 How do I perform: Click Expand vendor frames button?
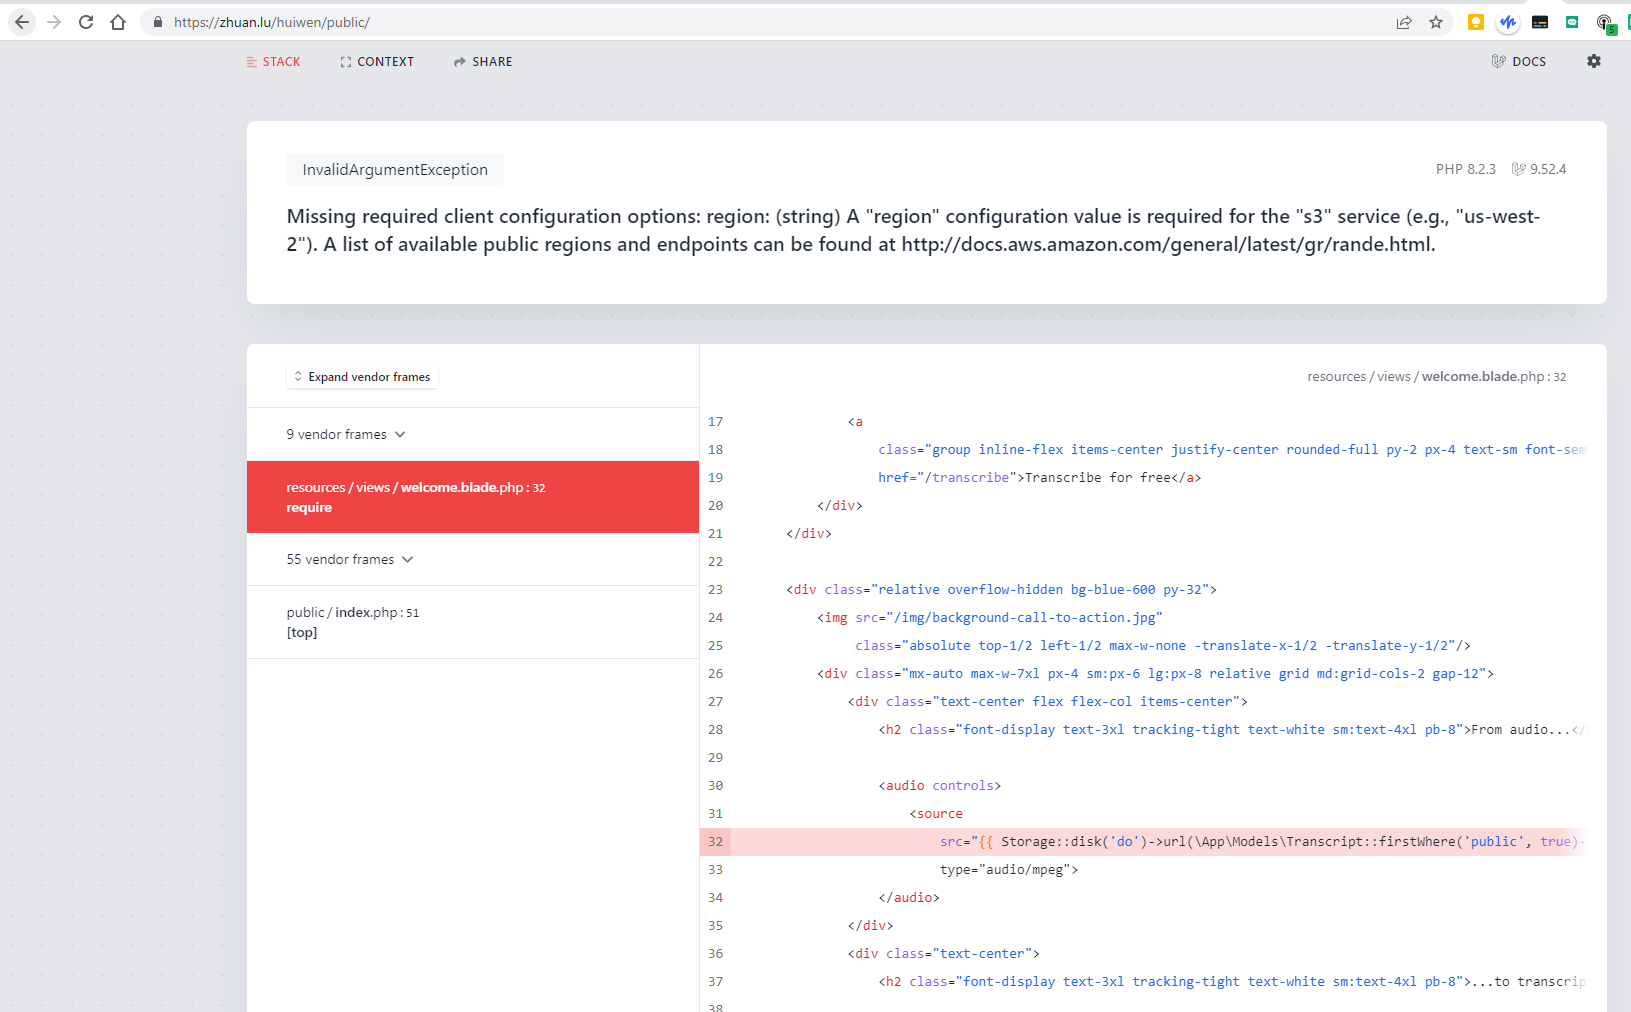362,377
